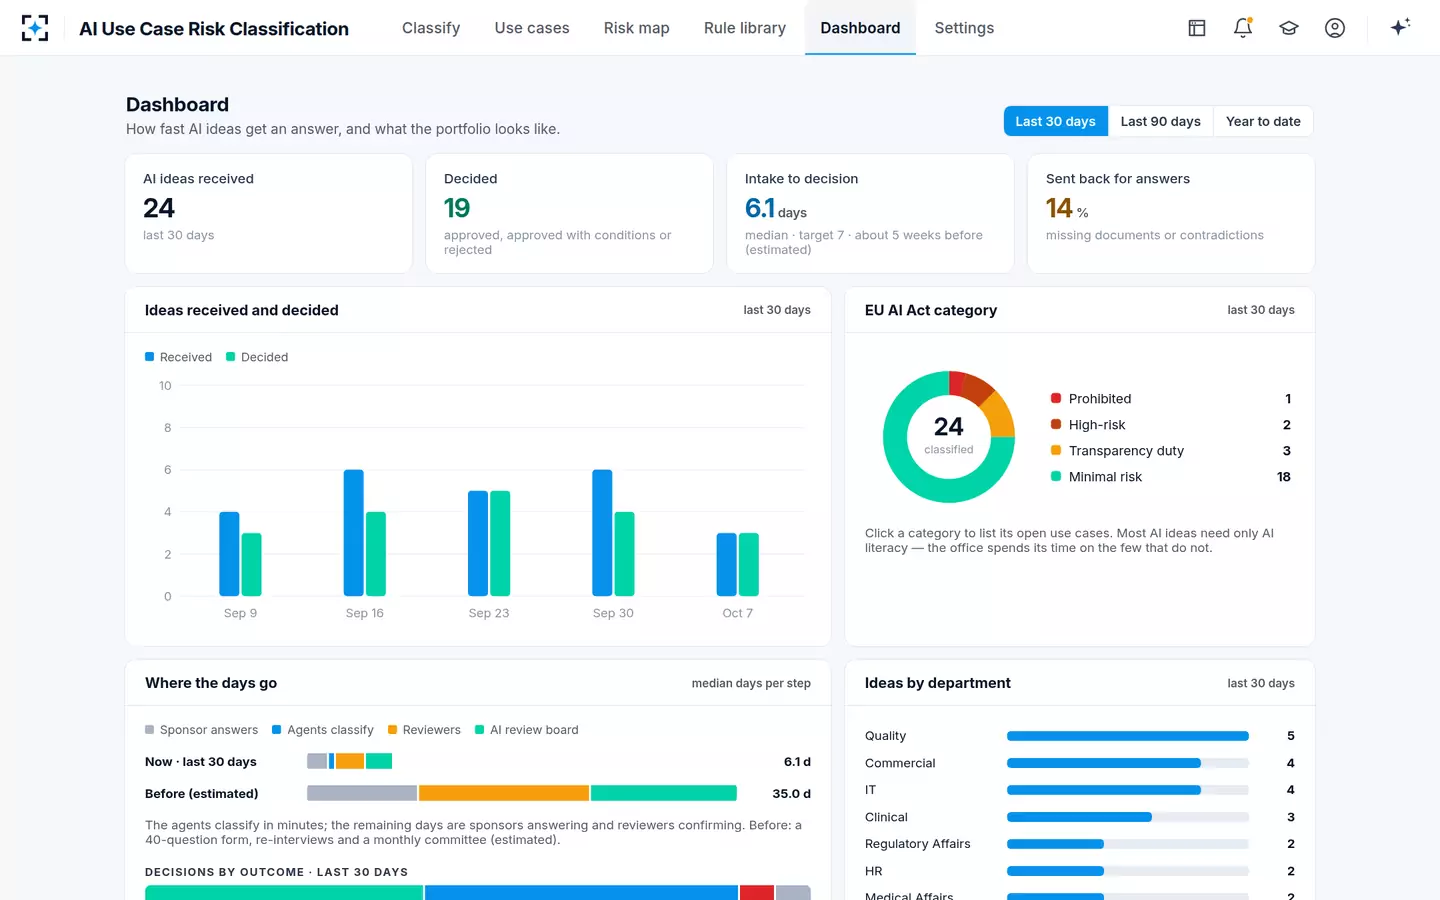Click the Oct 7 Received bar
The width and height of the screenshot is (1440, 900).
pos(727,564)
